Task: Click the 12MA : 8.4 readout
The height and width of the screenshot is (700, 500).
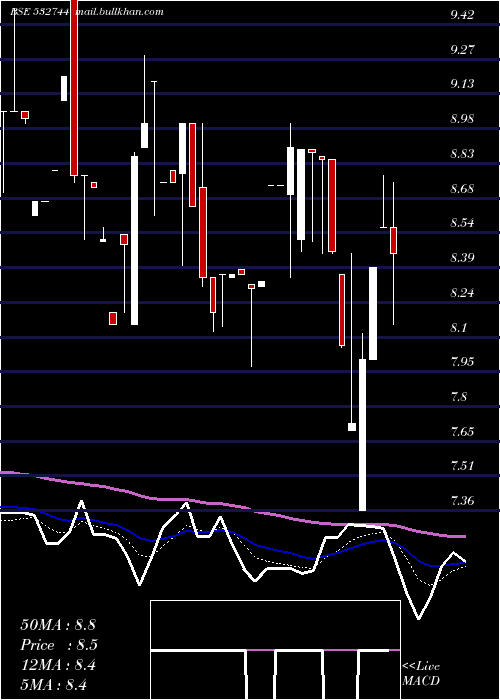Action: click(x=58, y=665)
